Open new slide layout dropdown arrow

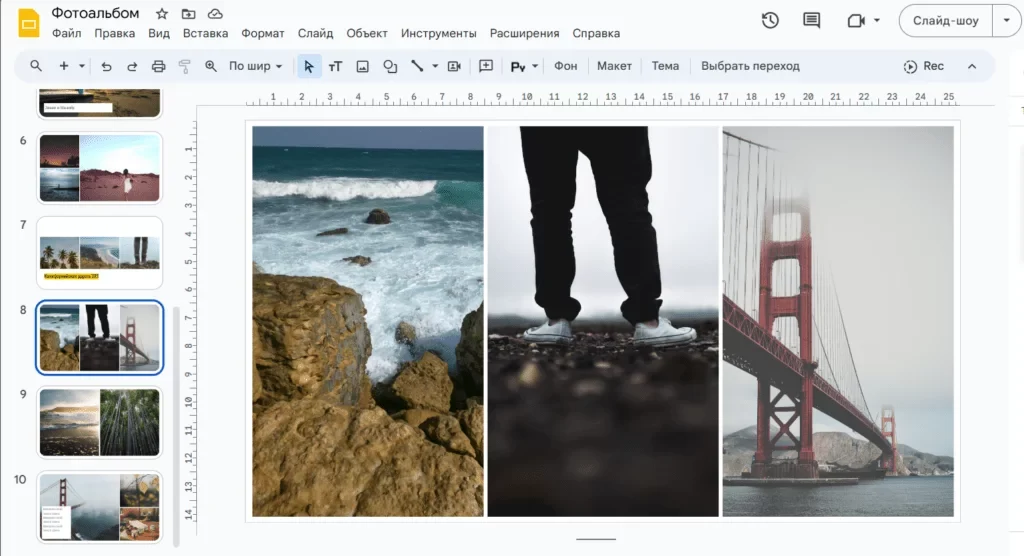pos(82,66)
